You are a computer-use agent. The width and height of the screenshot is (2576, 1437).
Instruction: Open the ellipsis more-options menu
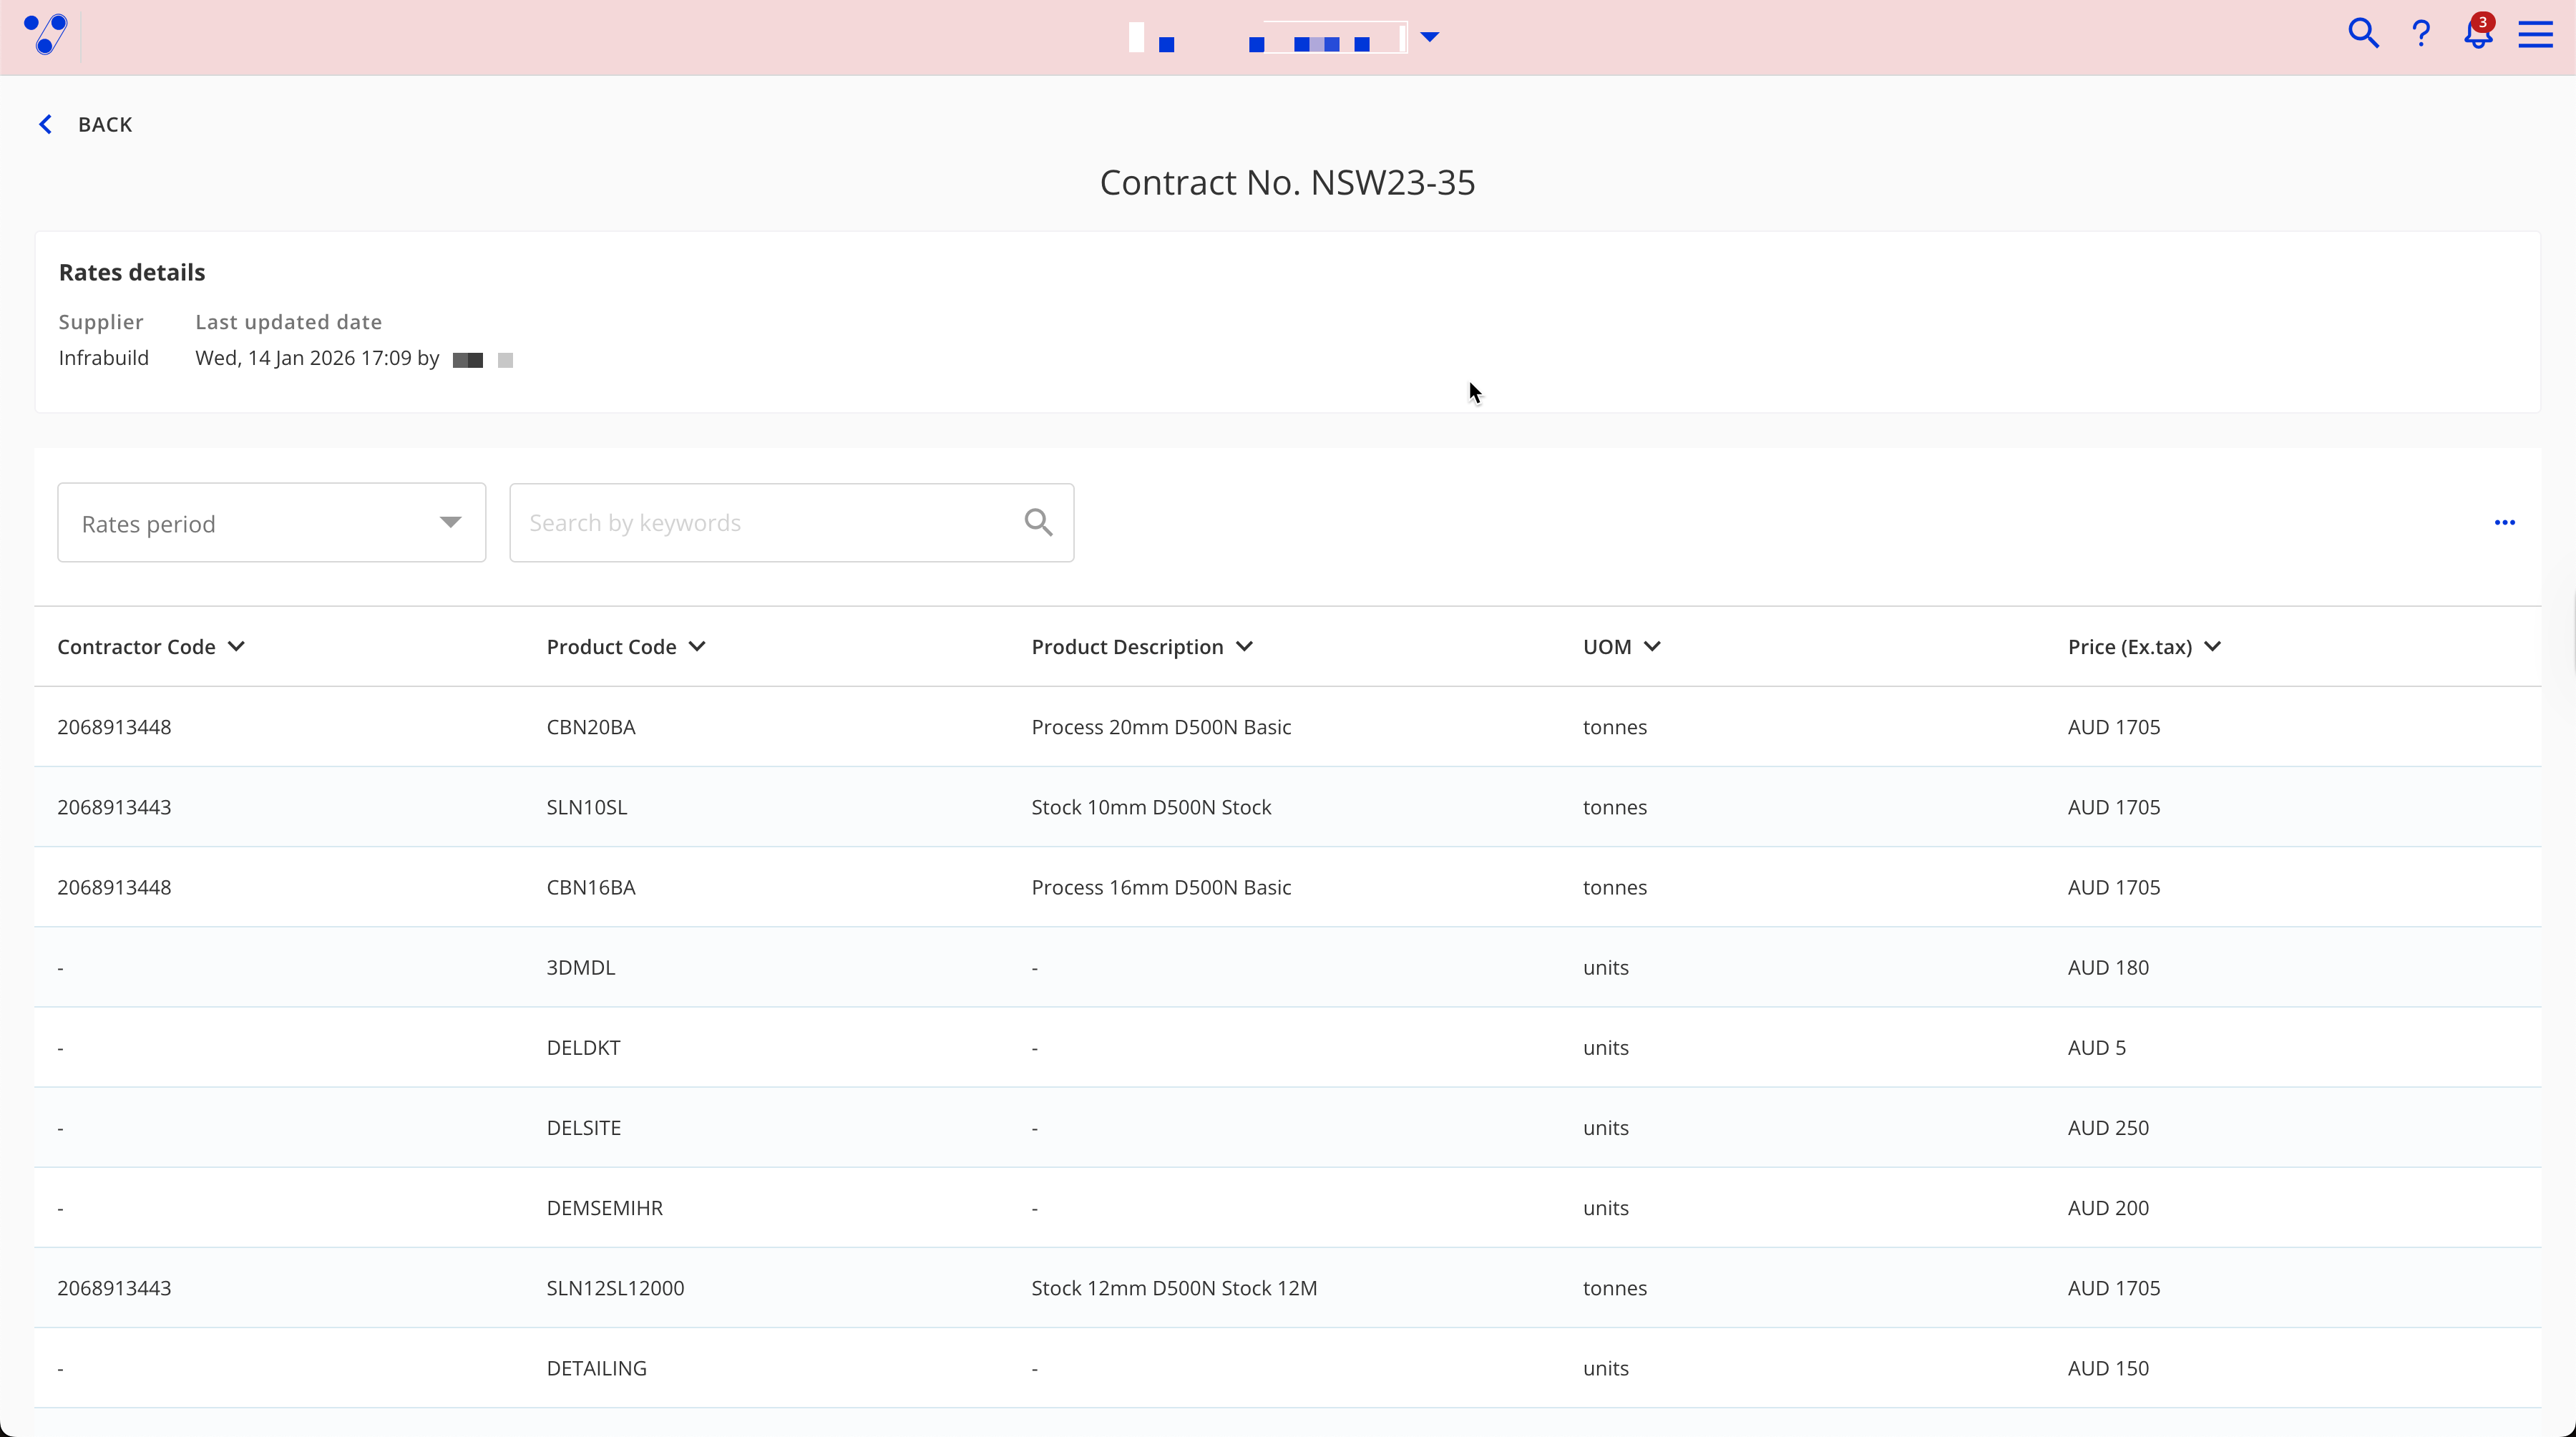(x=2505, y=522)
